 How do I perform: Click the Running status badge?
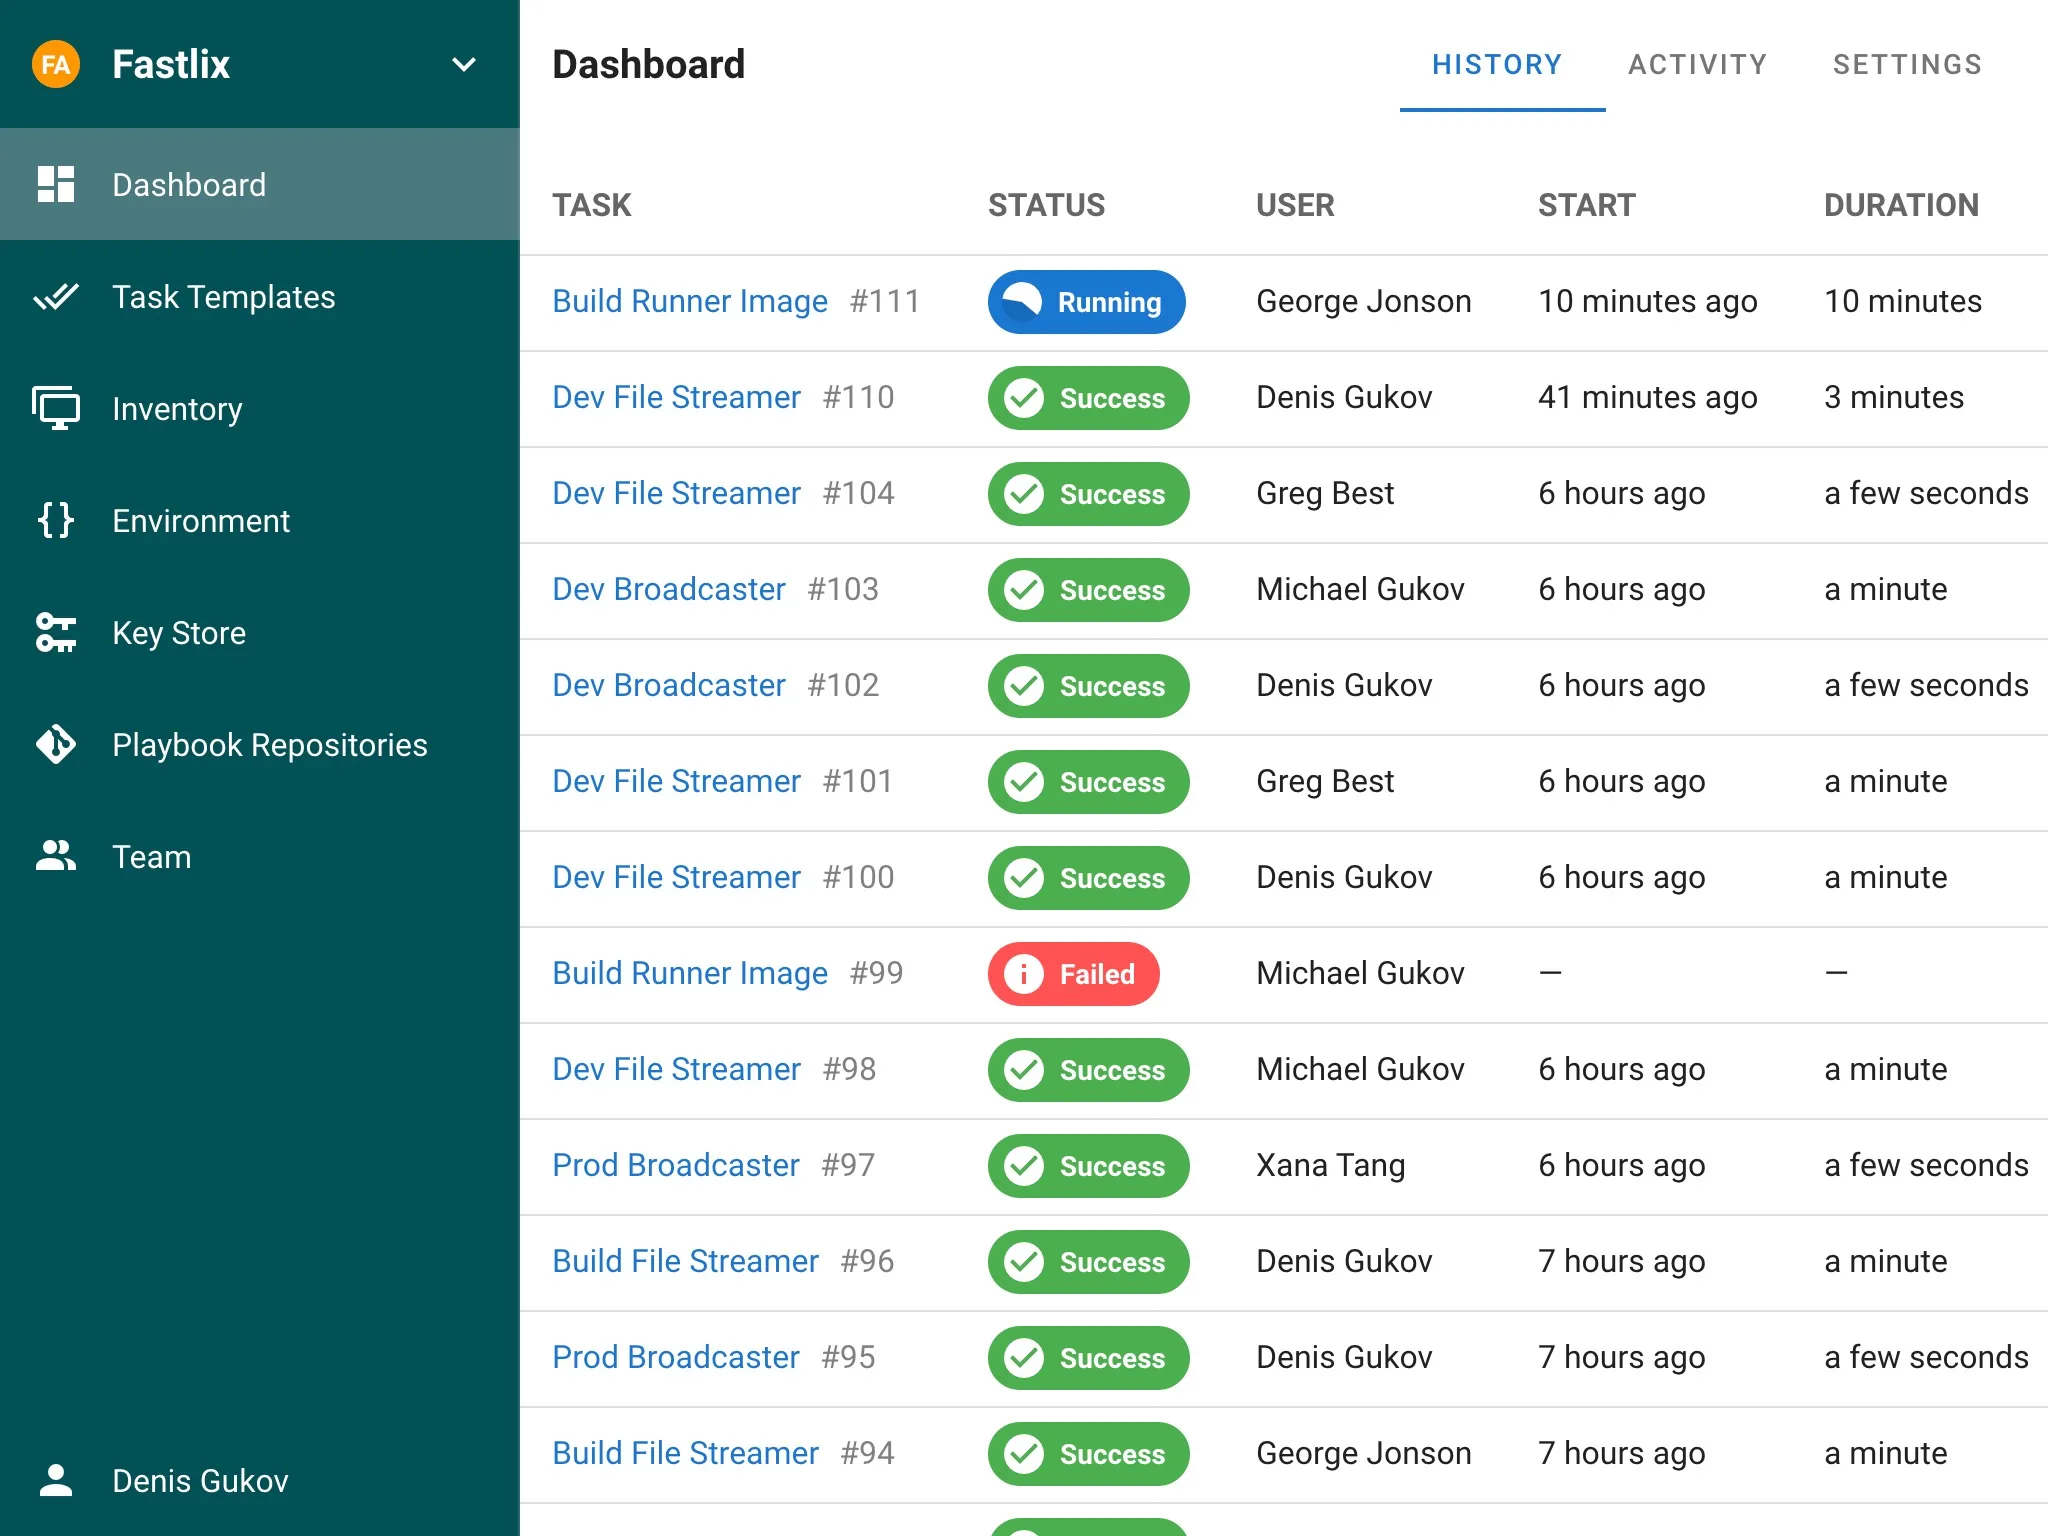click(x=1086, y=302)
